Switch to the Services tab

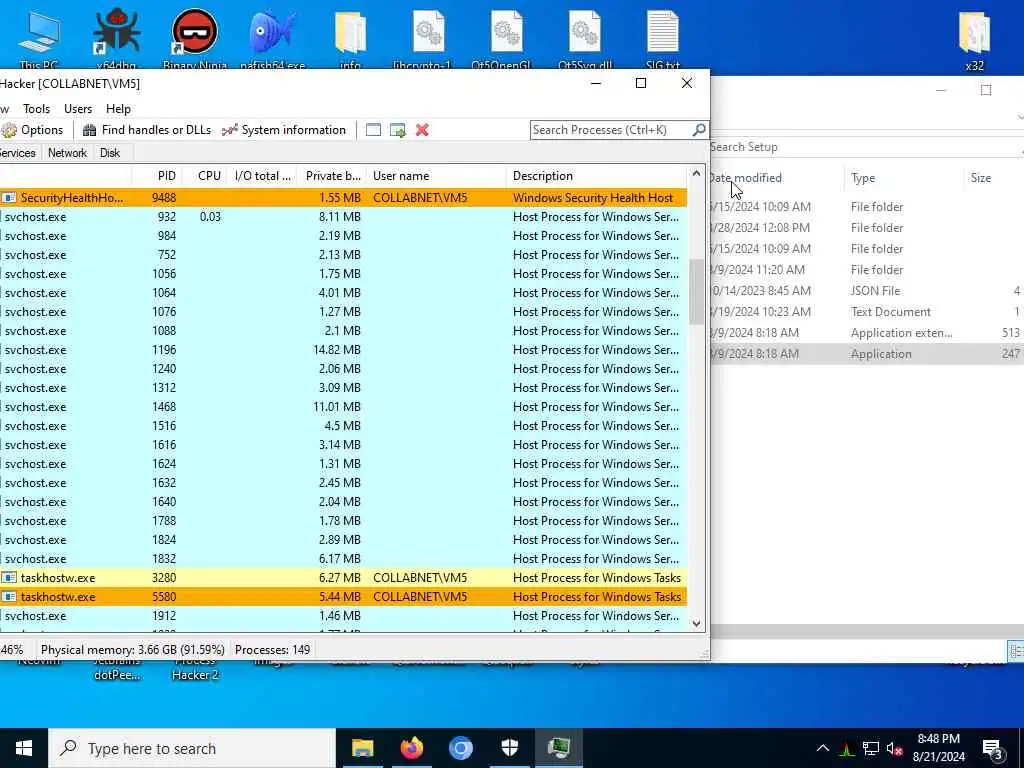pos(18,153)
